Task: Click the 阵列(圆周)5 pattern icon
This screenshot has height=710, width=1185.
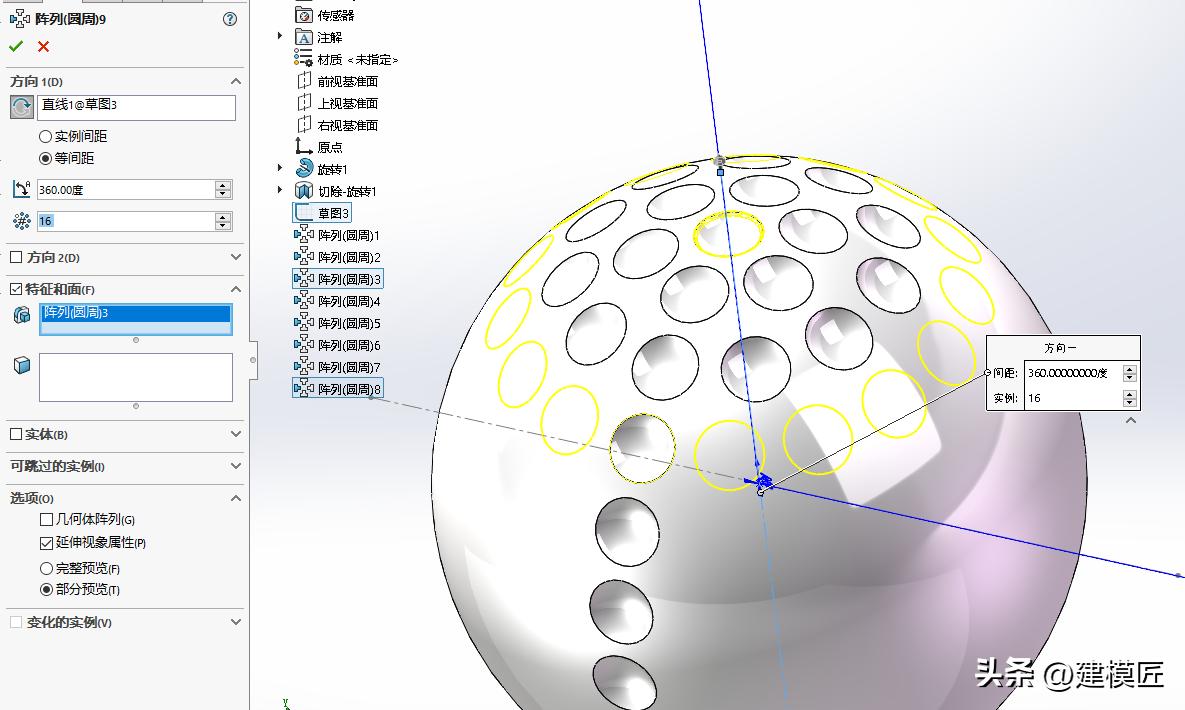Action: point(303,322)
